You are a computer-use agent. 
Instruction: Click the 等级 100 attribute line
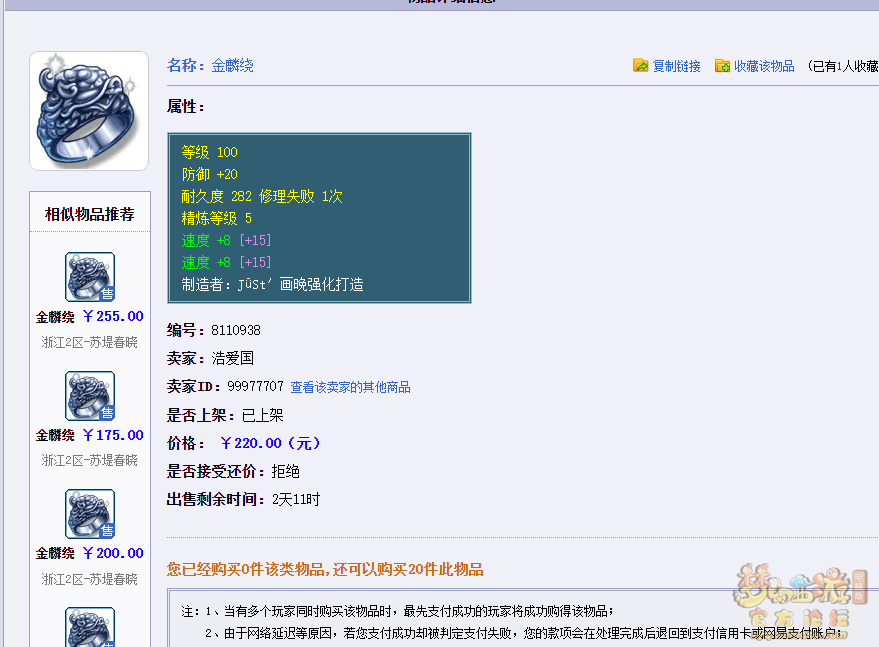pyautogui.click(x=209, y=152)
